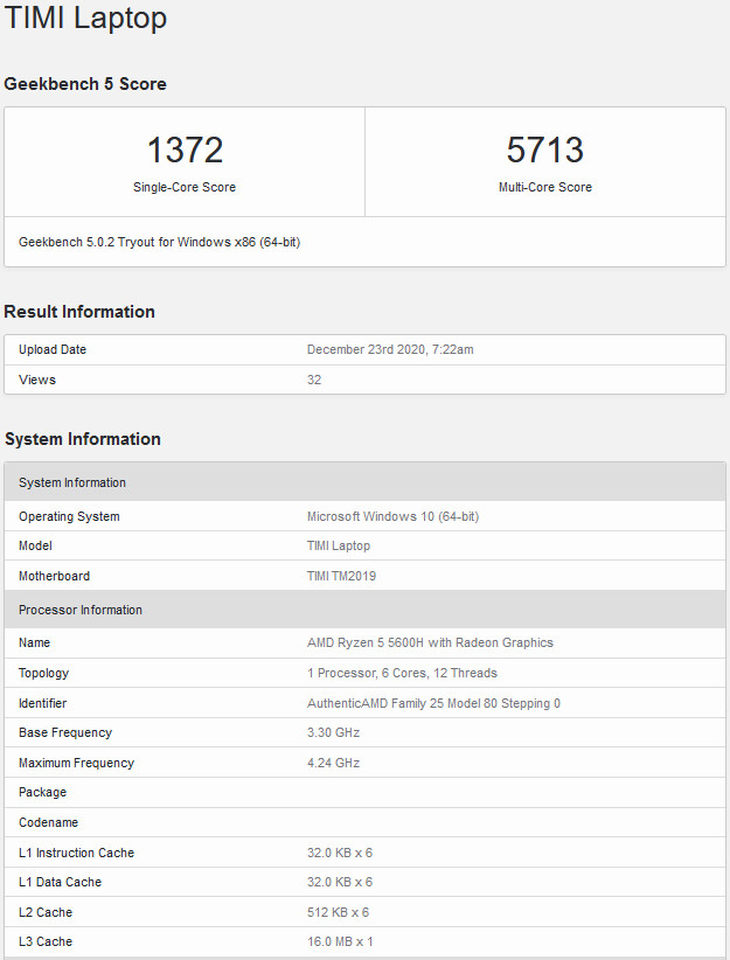This screenshot has width=730, height=960.
Task: Click the 'Base Frequency' row label
Action: (x=65, y=733)
